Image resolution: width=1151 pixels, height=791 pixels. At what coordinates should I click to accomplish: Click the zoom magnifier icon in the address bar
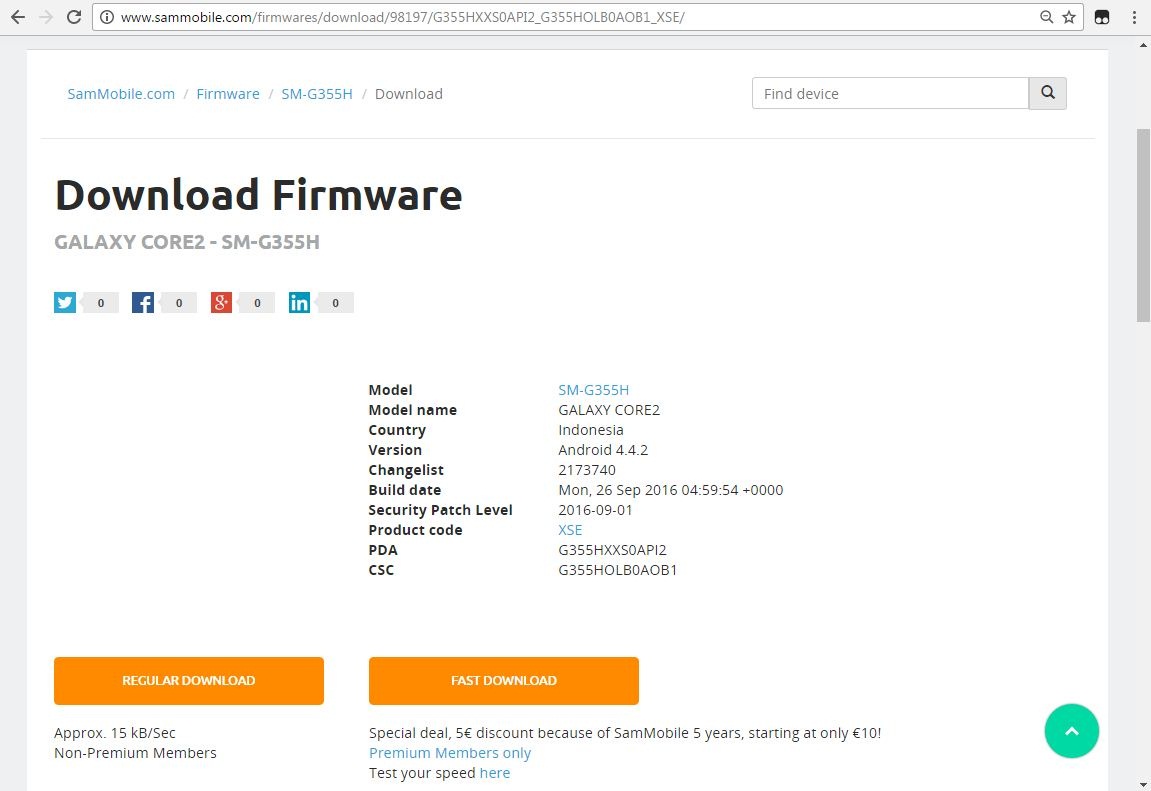(x=1047, y=17)
